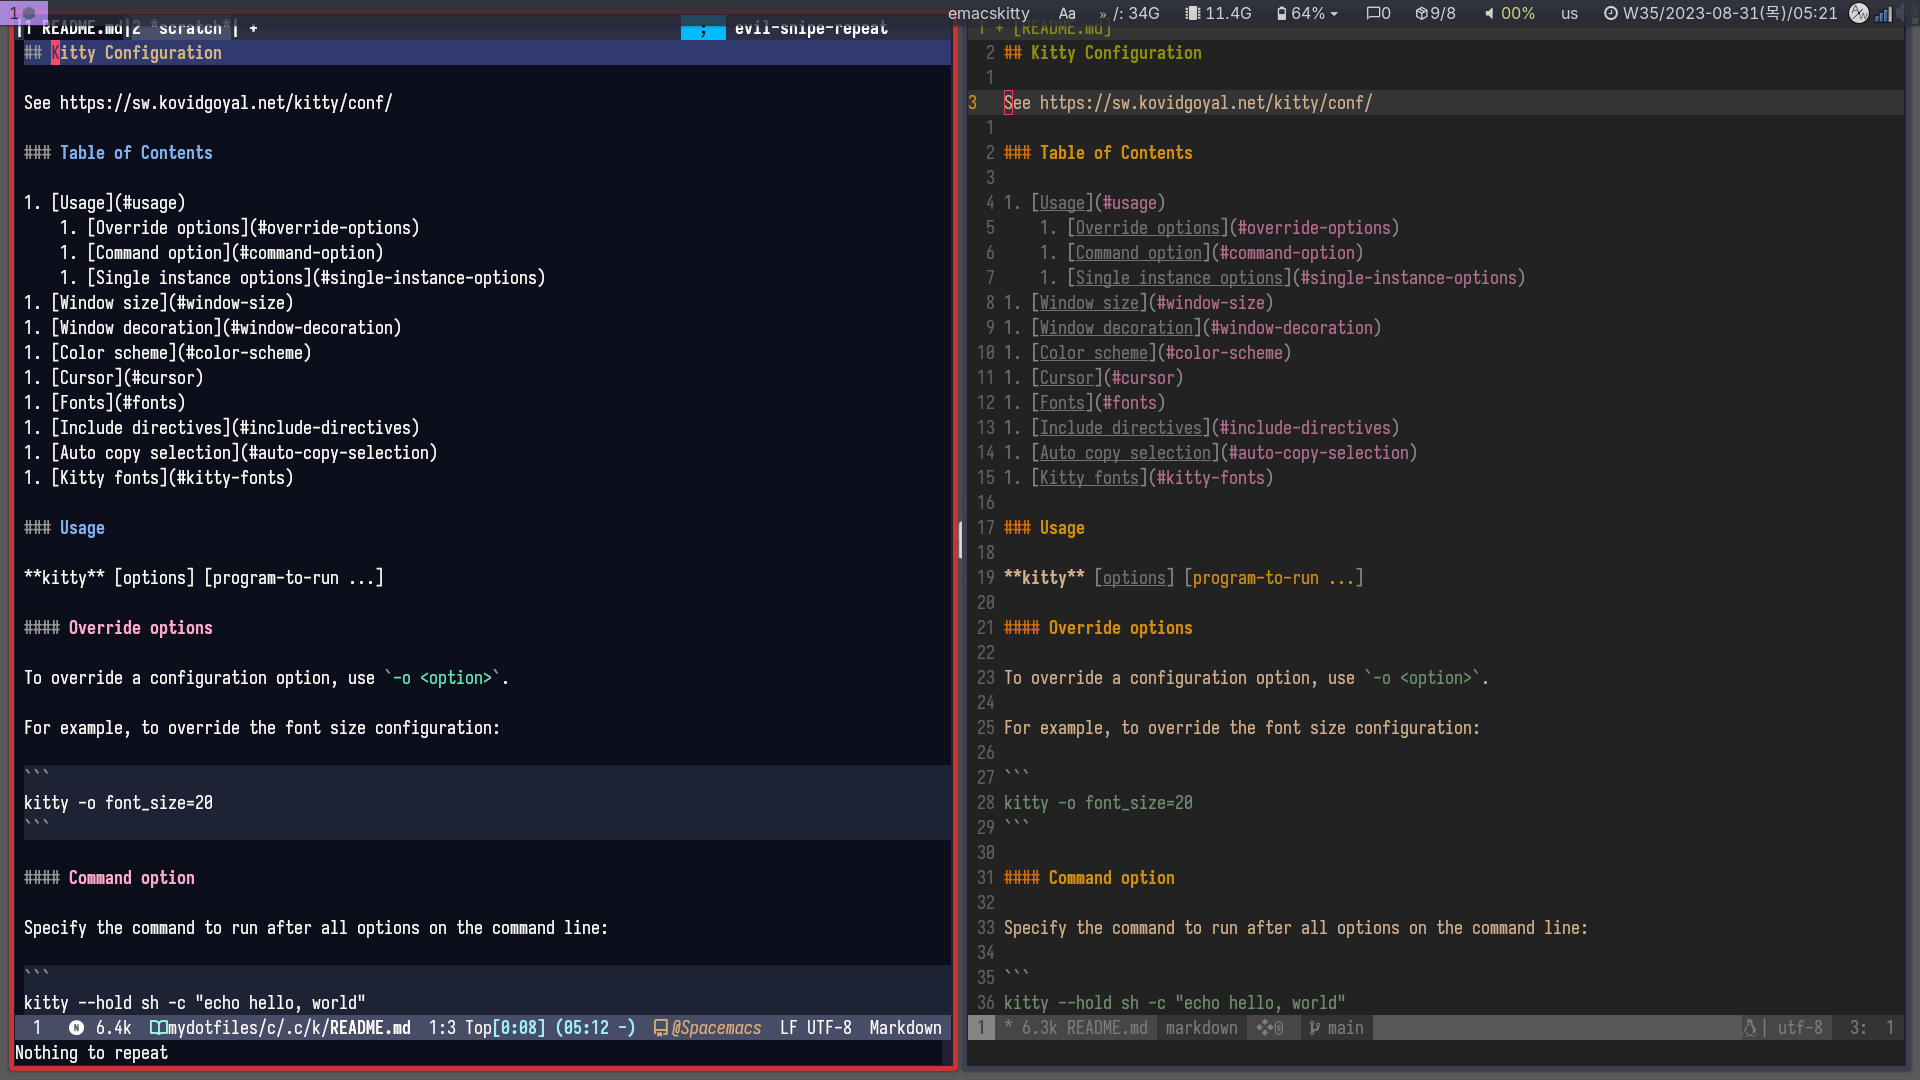Screen dimensions: 1920x1080
Task: Click mydotfiles/c/.c/k/README.md path in modeline
Action: click(x=288, y=1028)
